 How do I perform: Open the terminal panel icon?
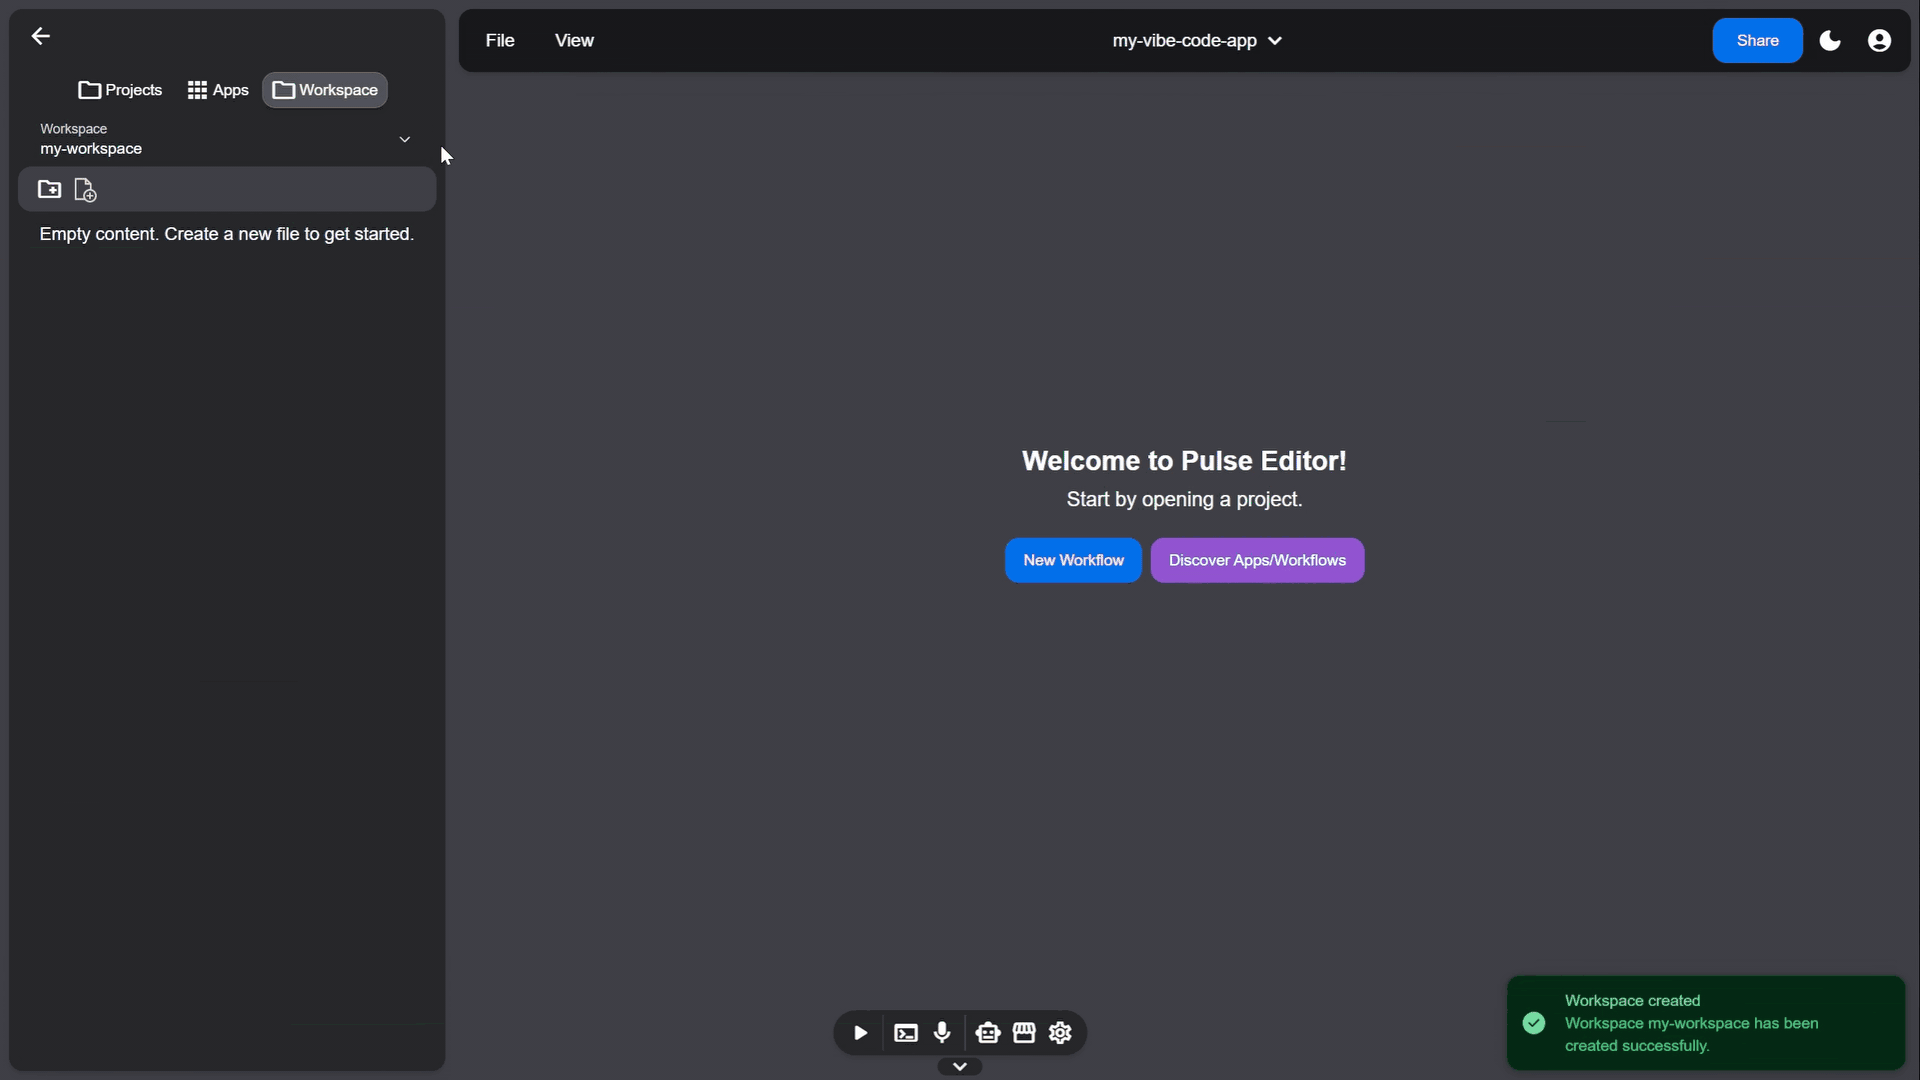[905, 1033]
